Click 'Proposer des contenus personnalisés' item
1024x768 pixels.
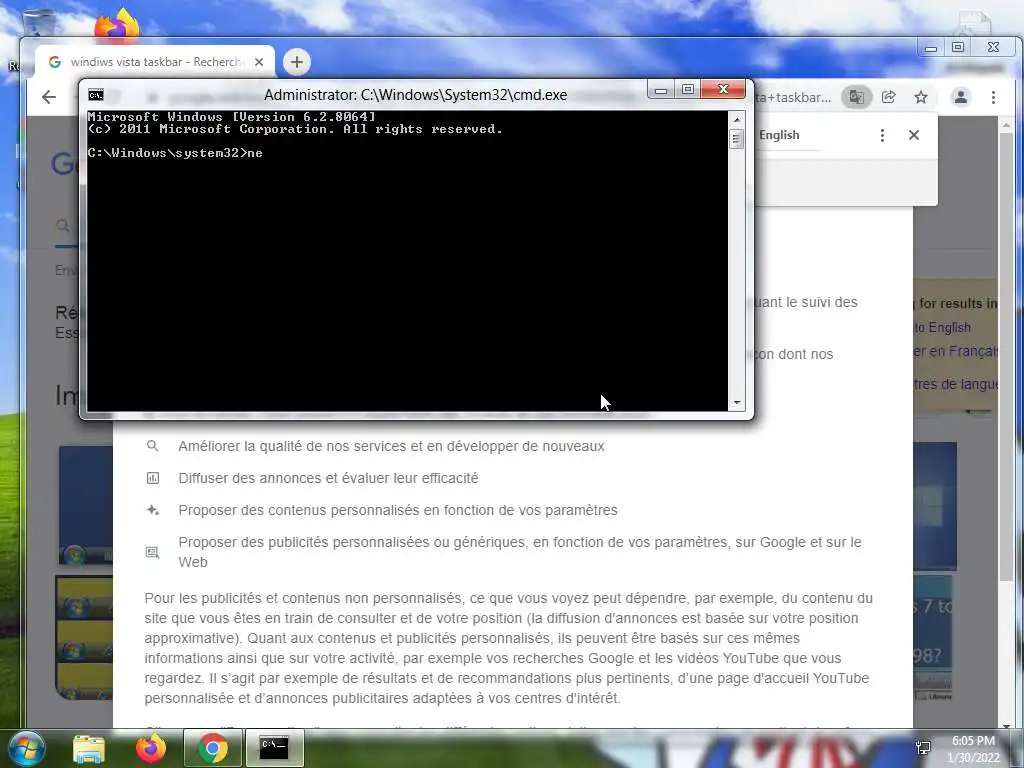(398, 510)
